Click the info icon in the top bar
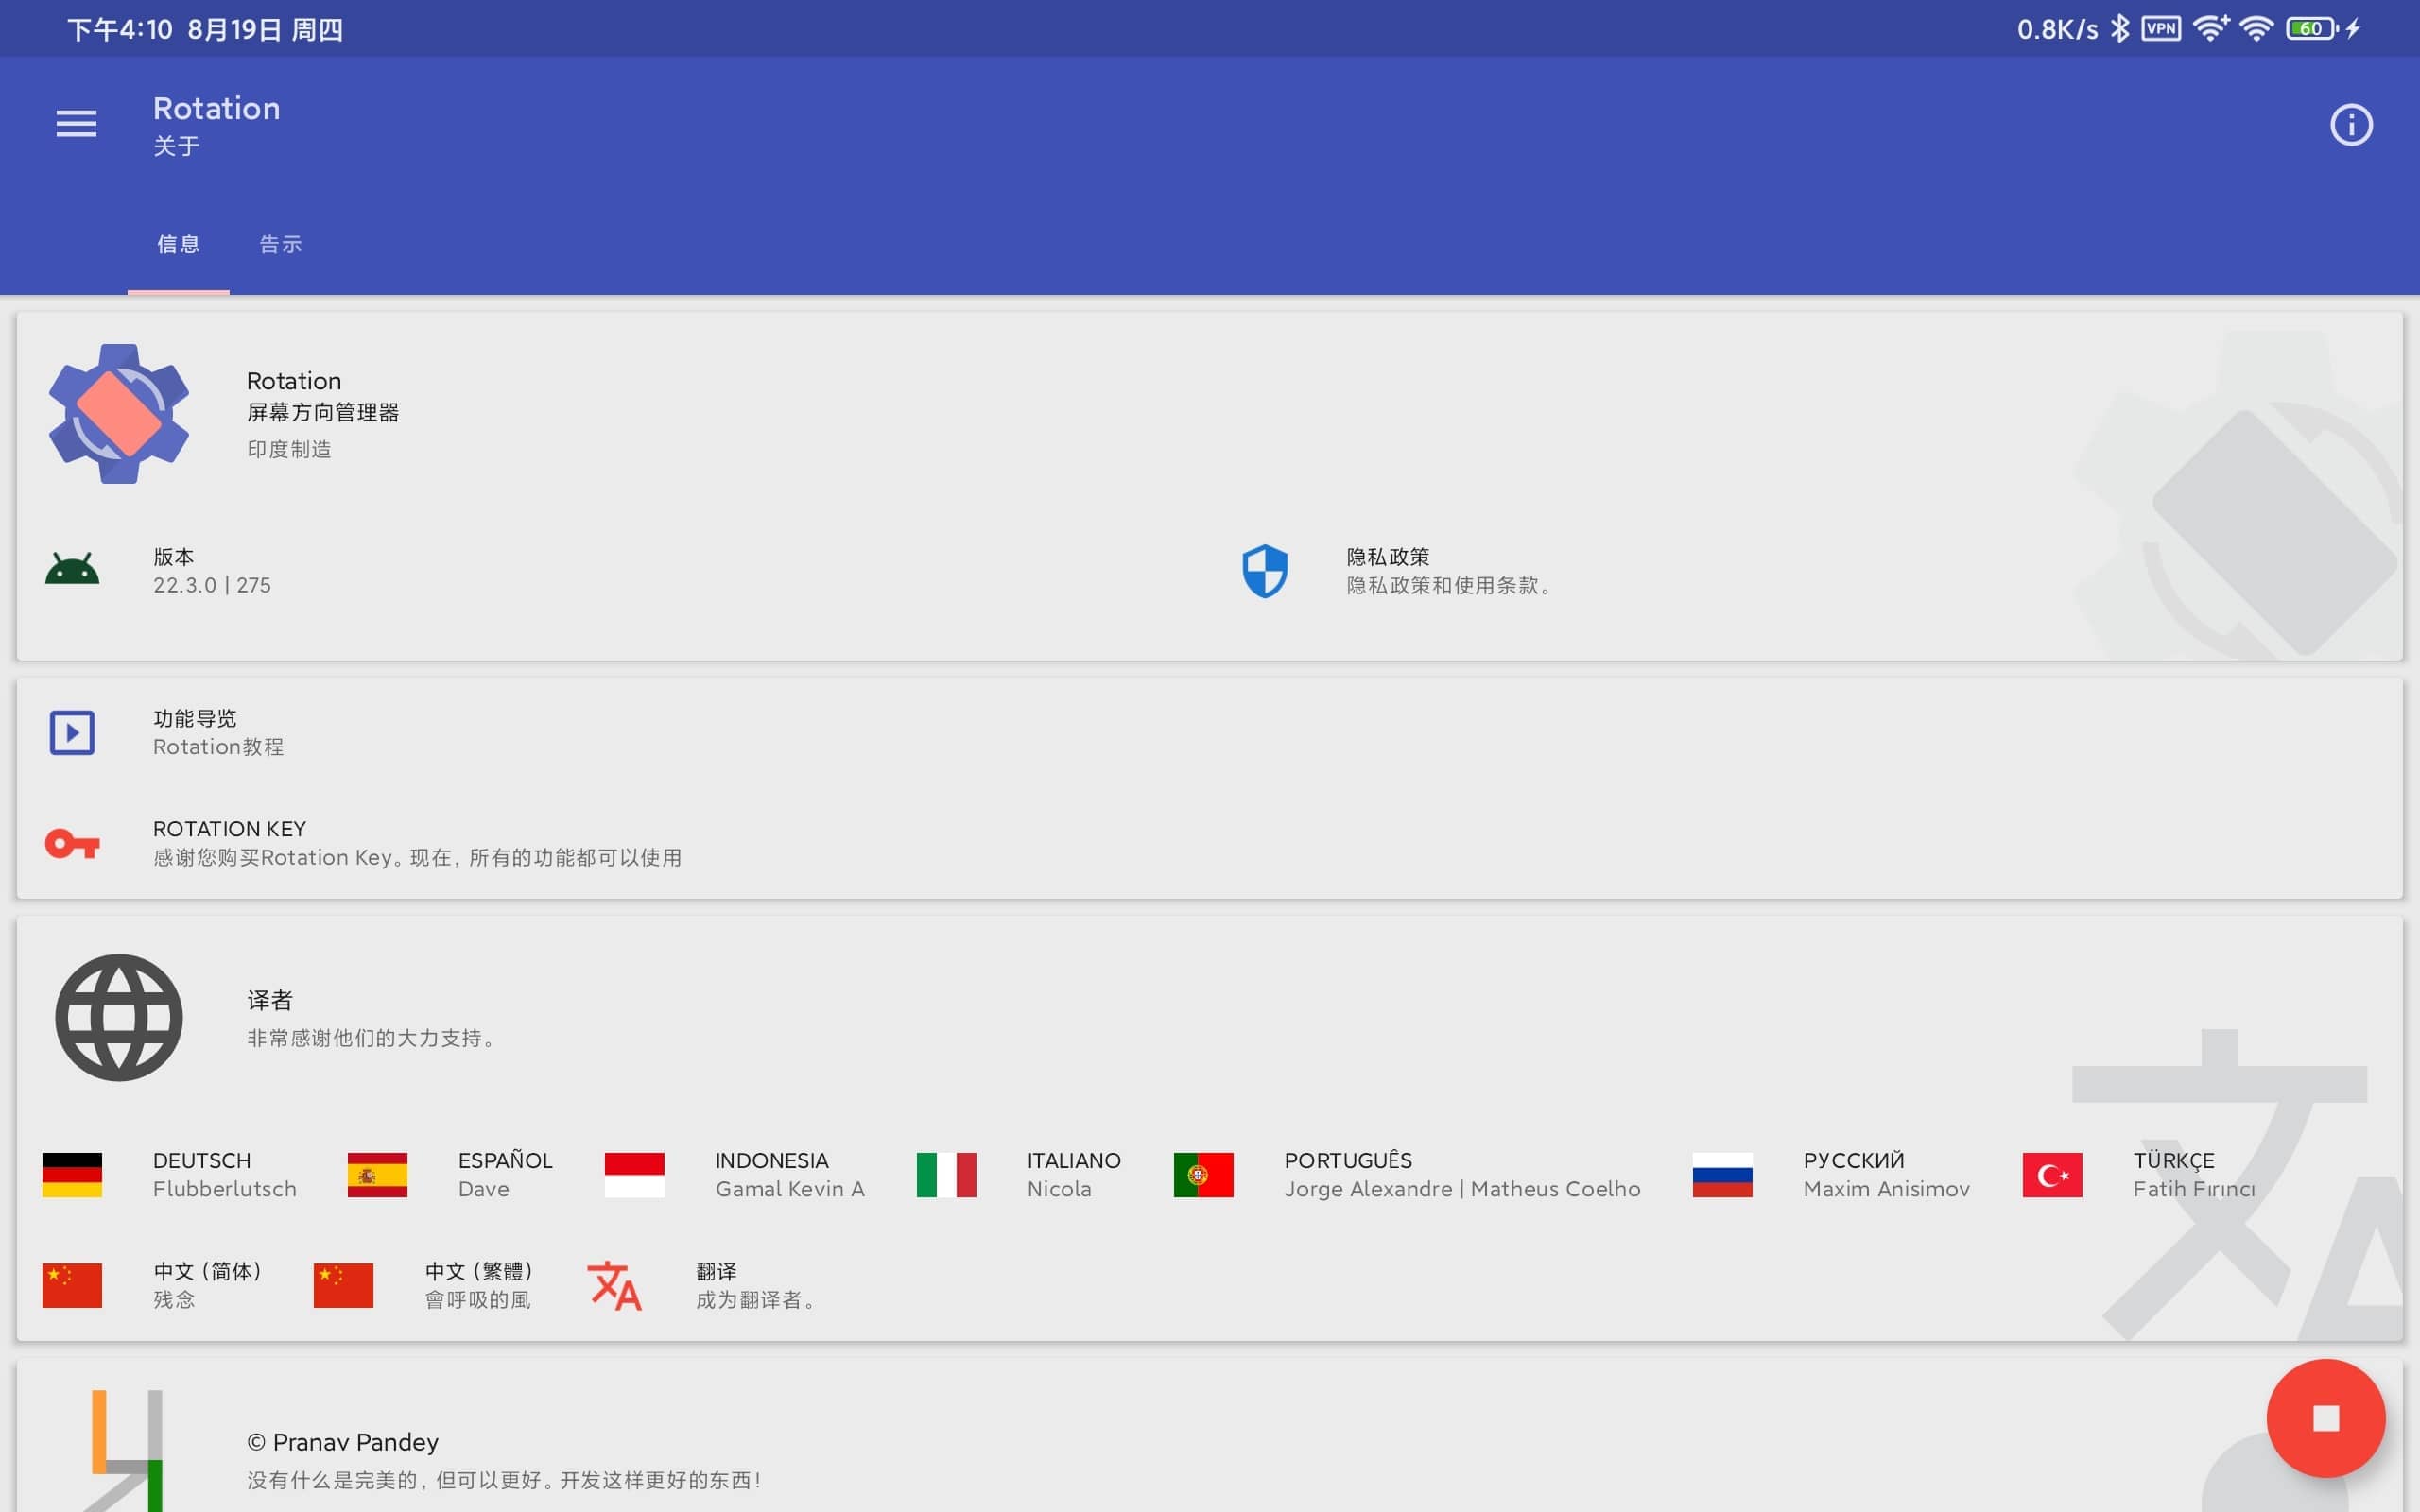The width and height of the screenshot is (2420, 1512). point(2350,124)
